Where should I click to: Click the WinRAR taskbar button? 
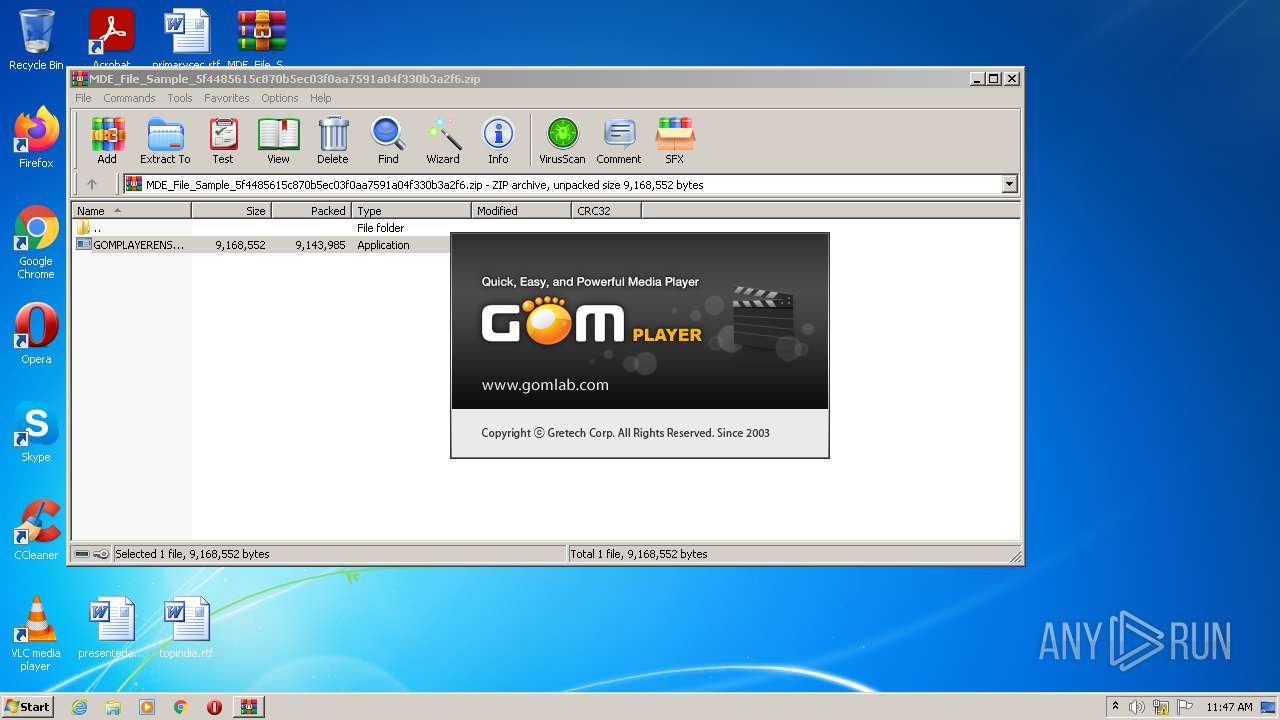[248, 707]
